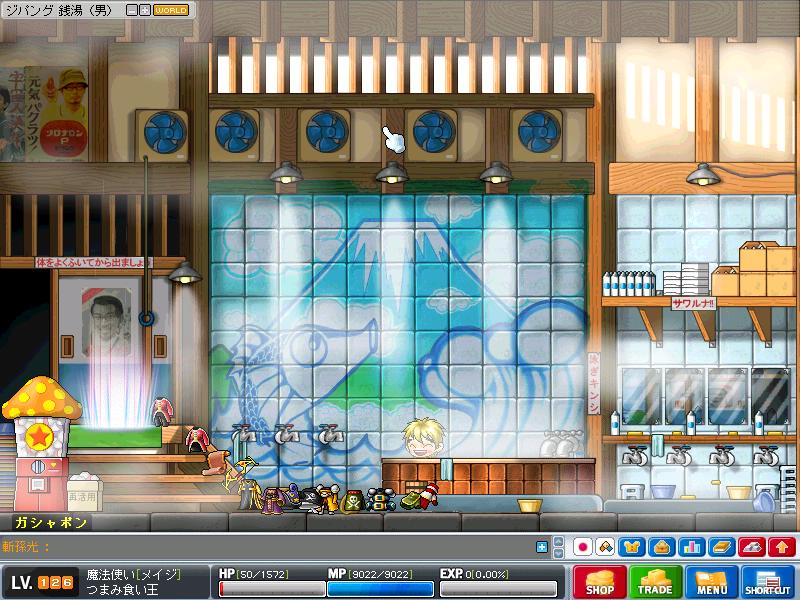The width and height of the screenshot is (800, 600).
Task: Open the stats bar chart icon
Action: point(692,547)
